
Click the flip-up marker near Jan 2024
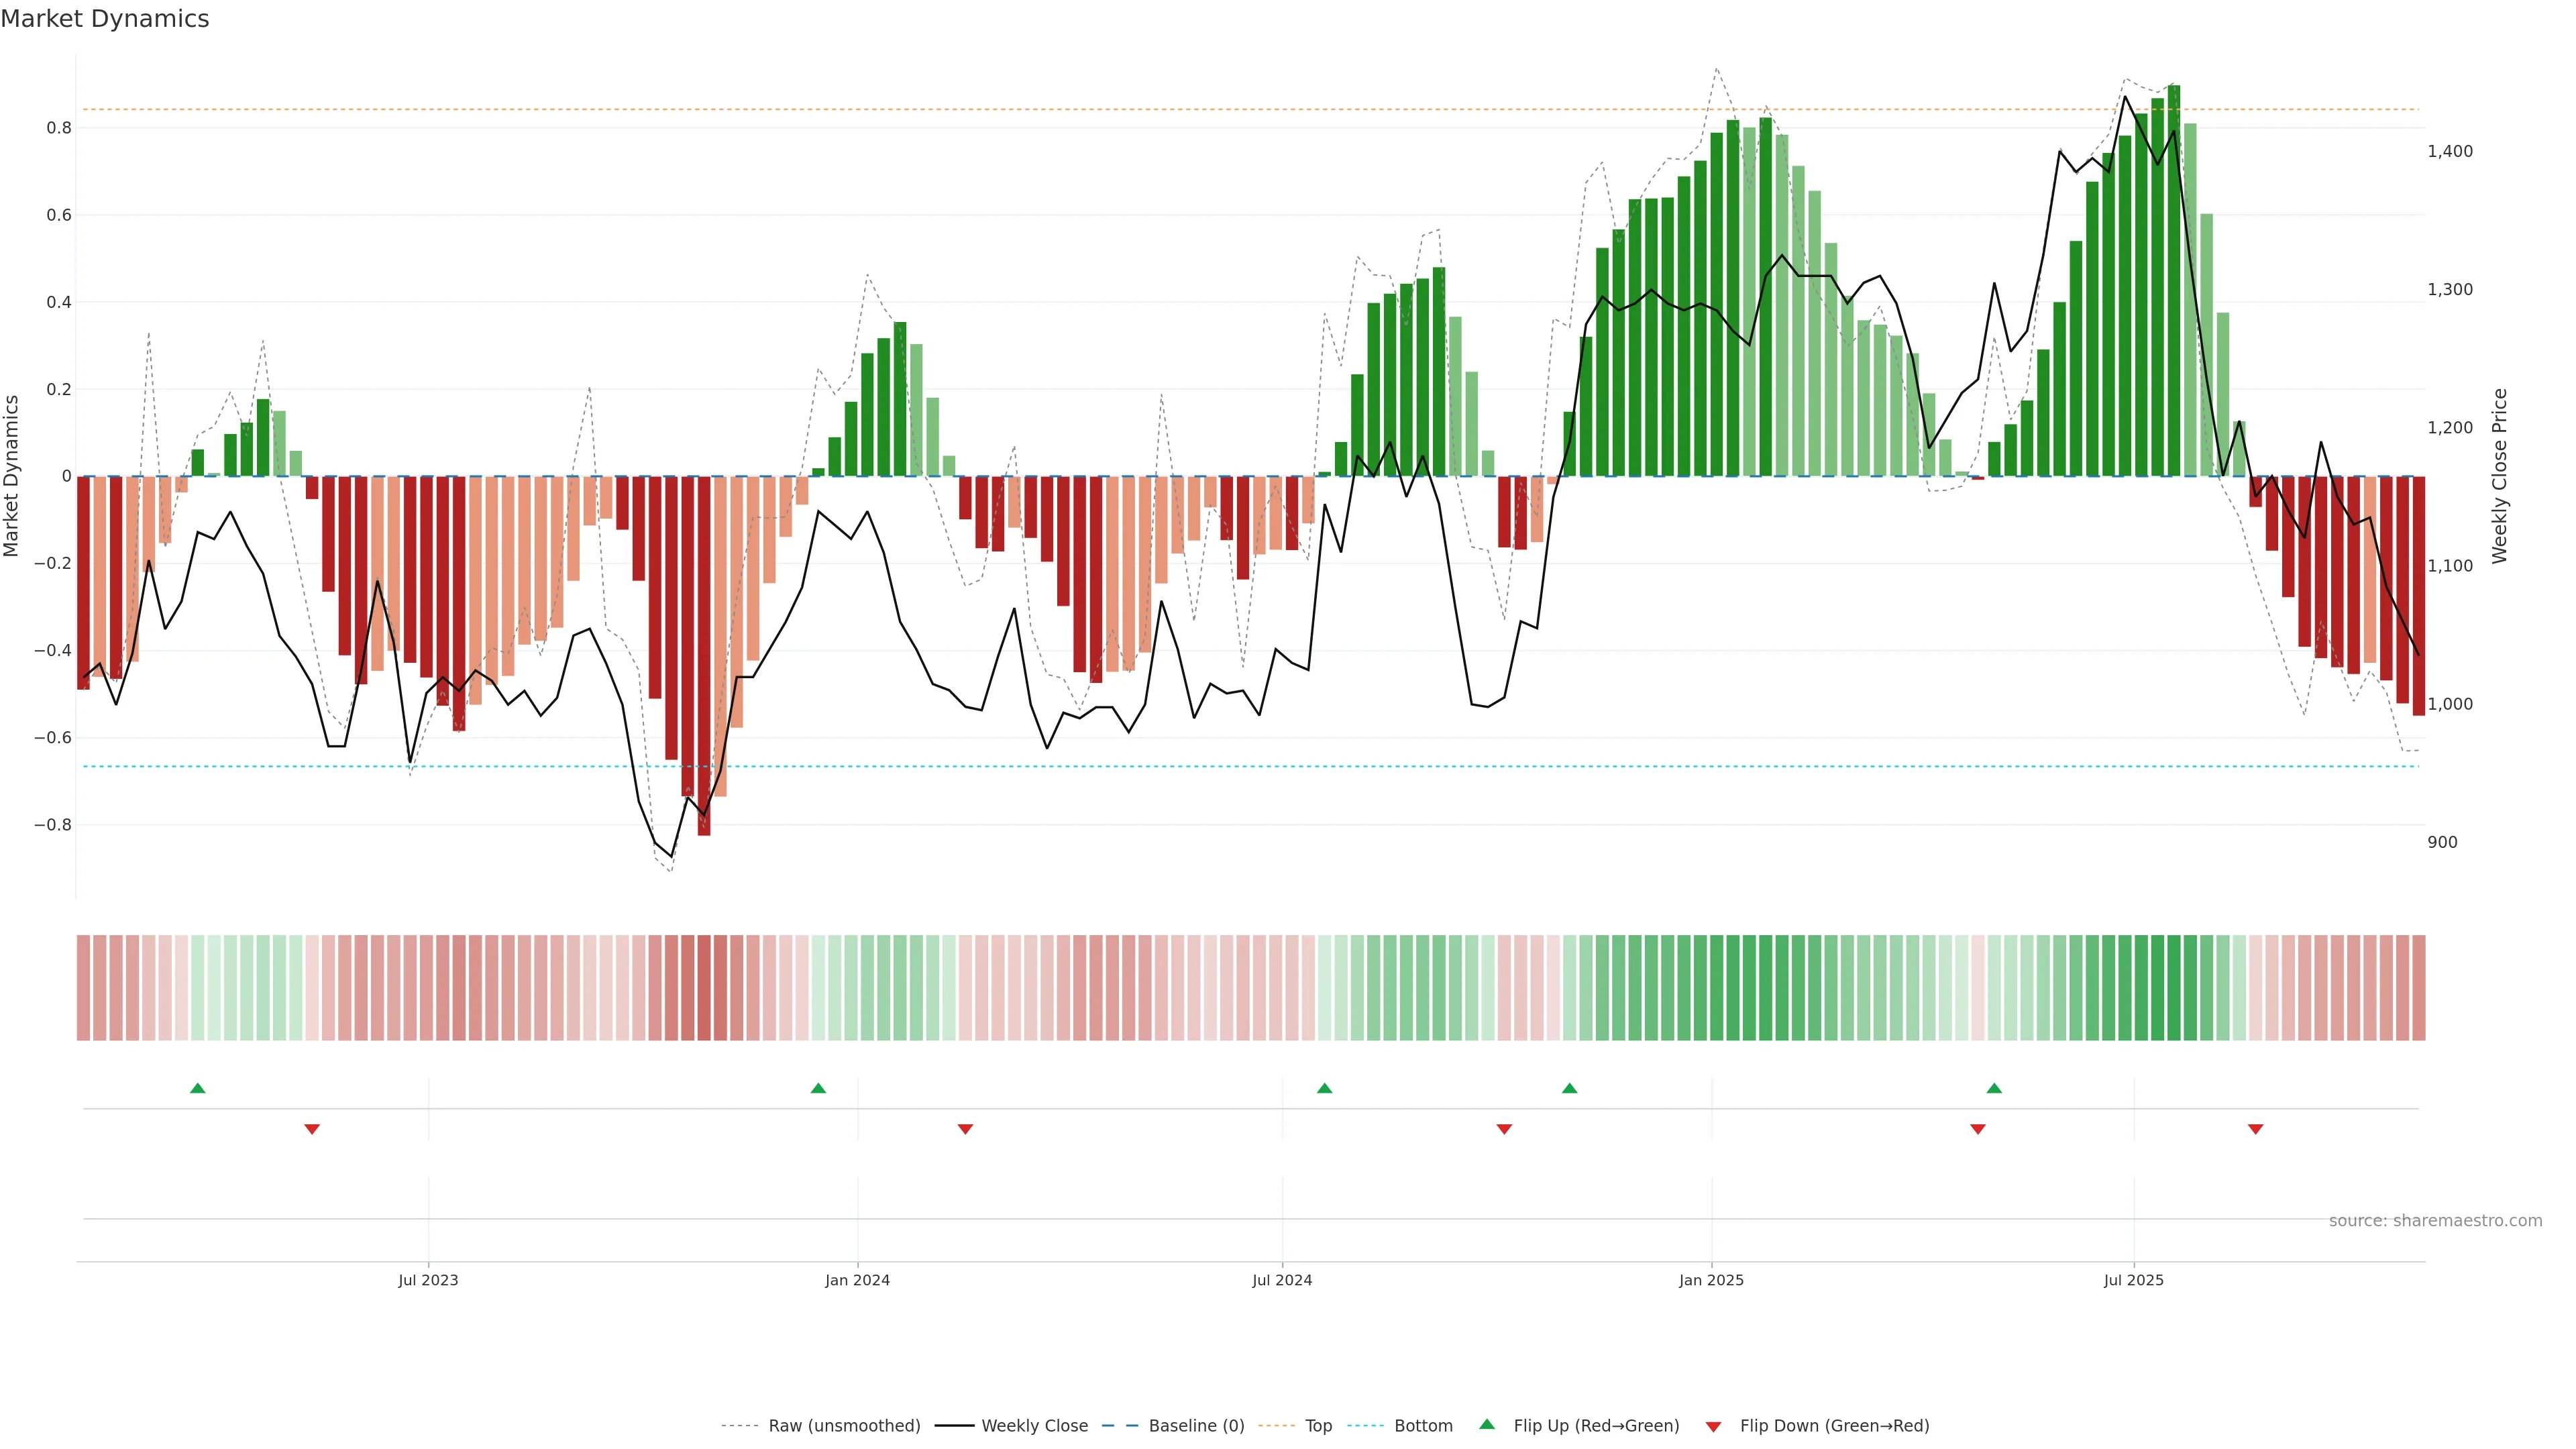point(818,1088)
